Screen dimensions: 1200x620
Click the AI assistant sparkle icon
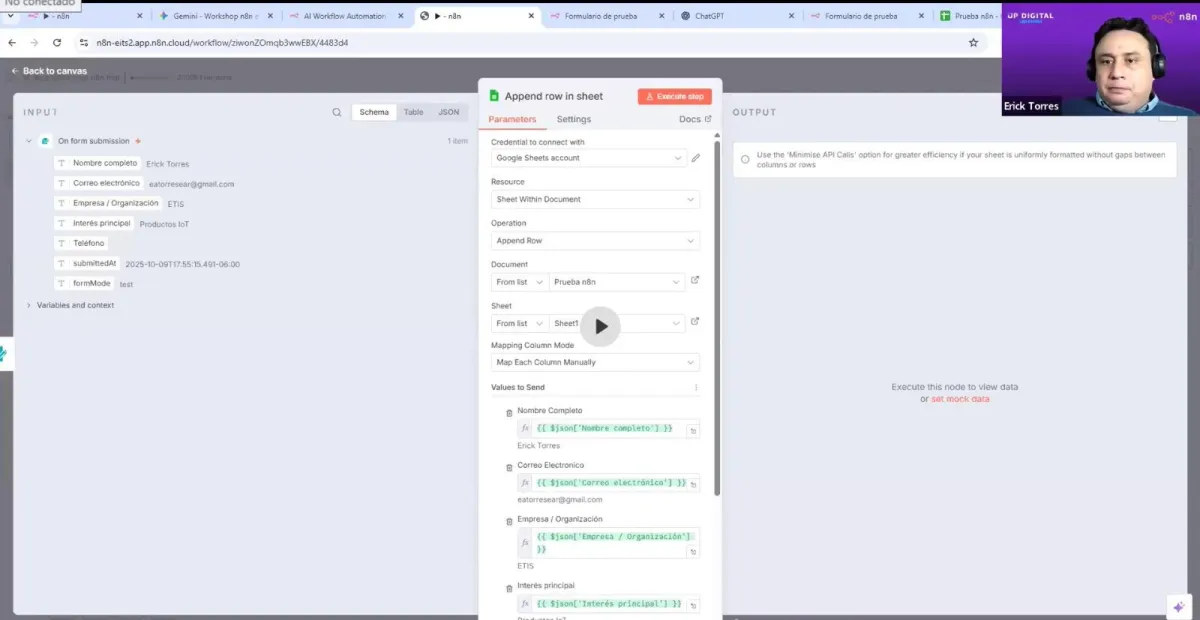click(1178, 606)
